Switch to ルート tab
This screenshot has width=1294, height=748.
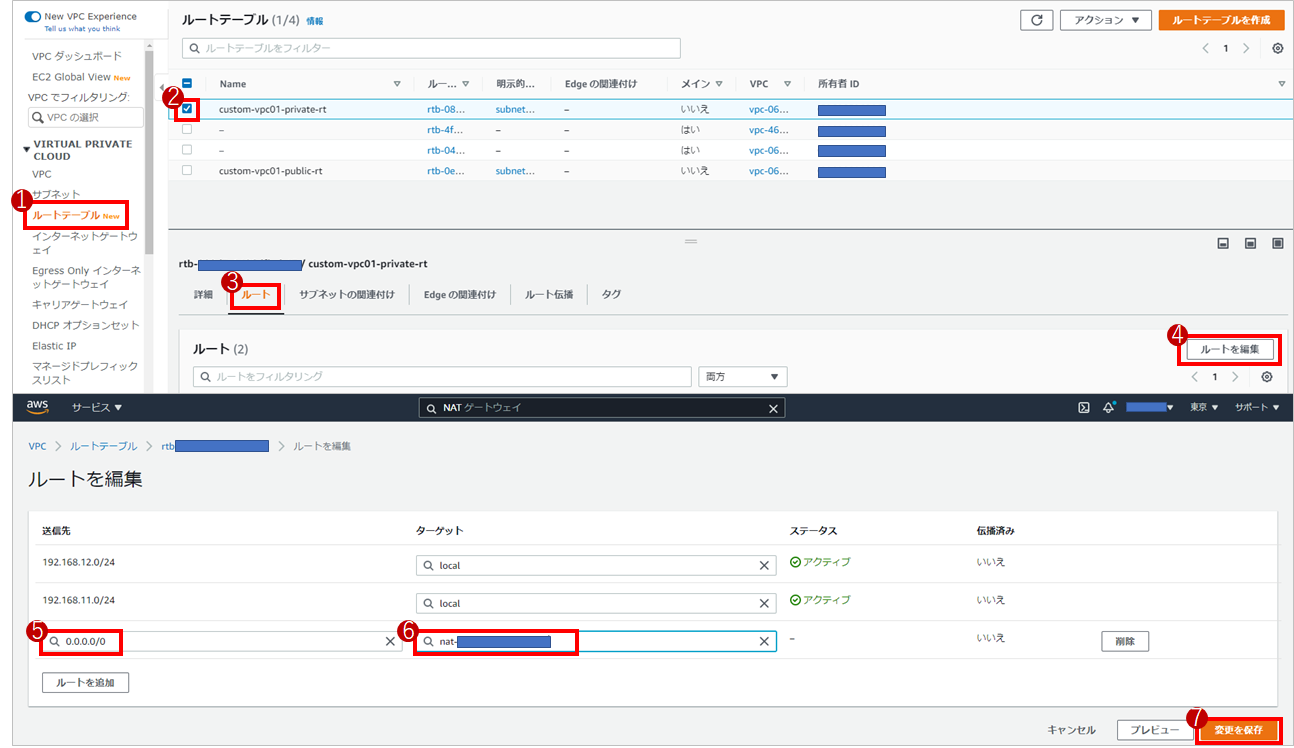click(256, 295)
